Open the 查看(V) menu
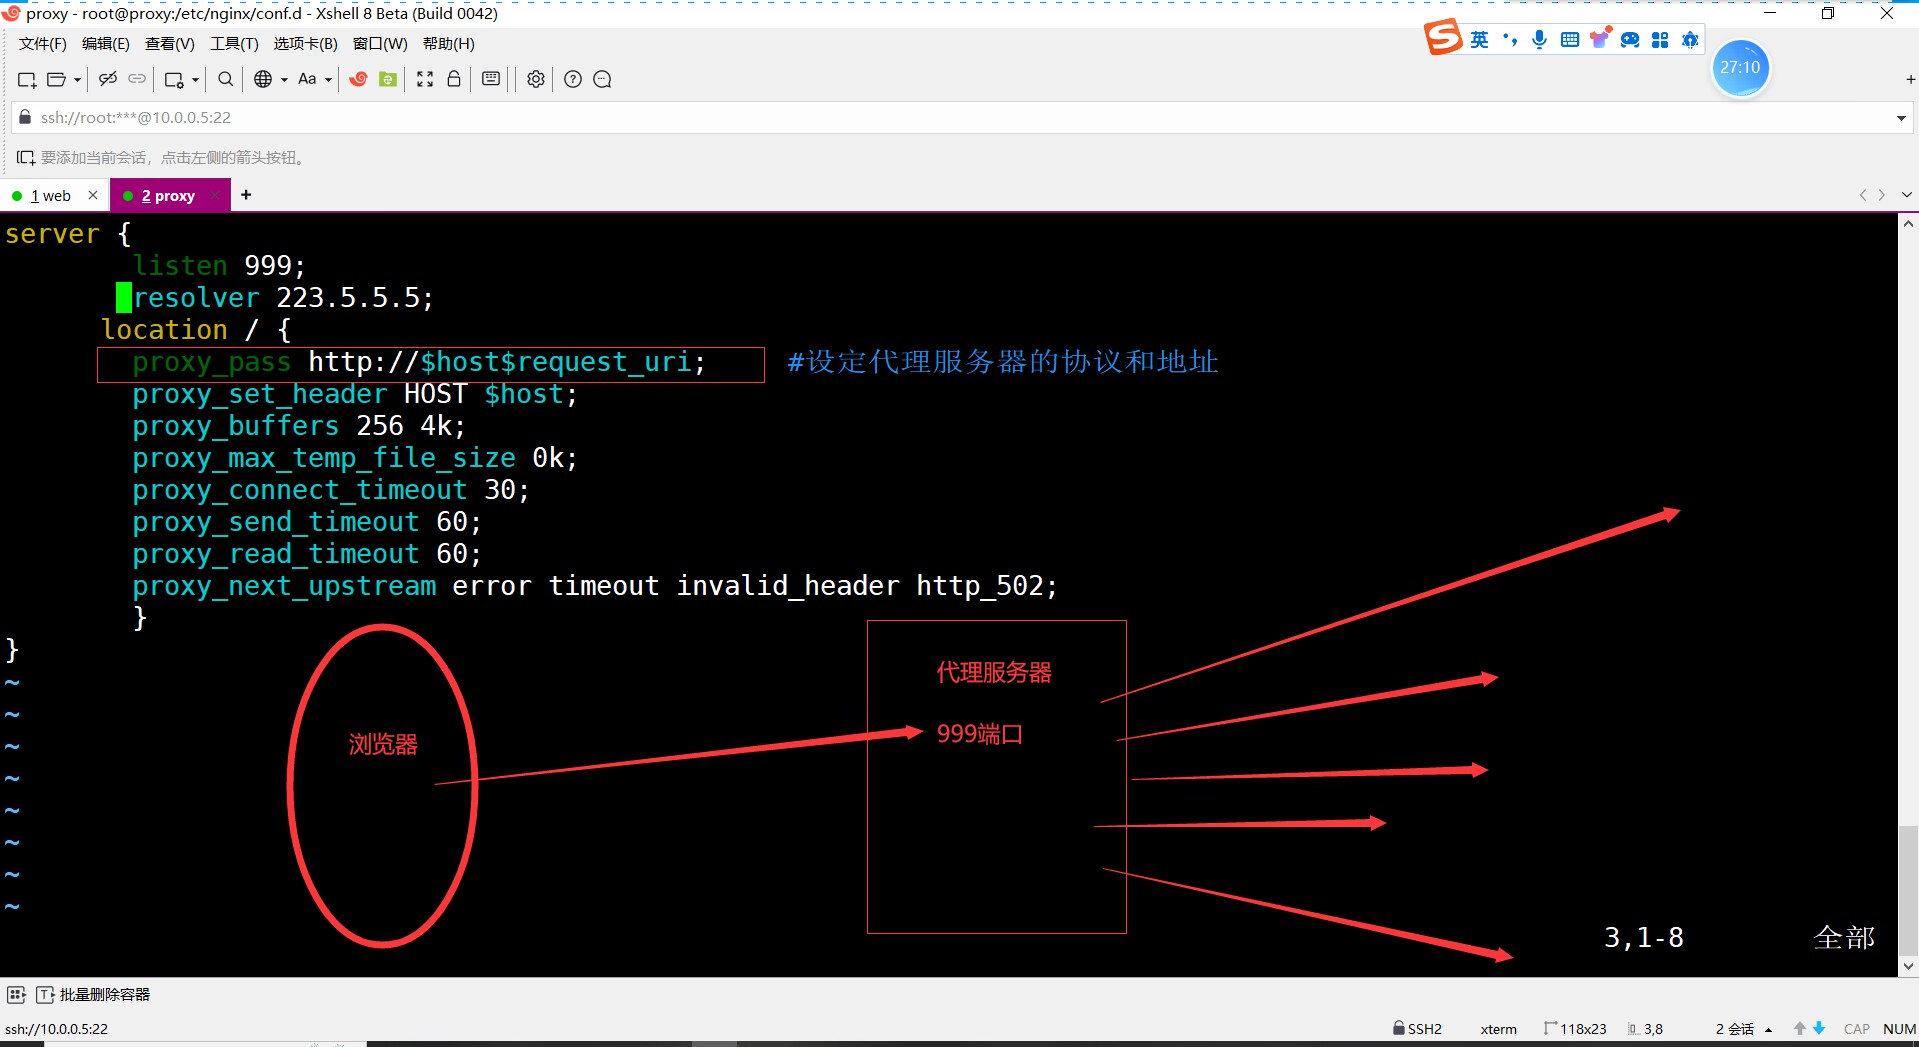 coord(170,44)
